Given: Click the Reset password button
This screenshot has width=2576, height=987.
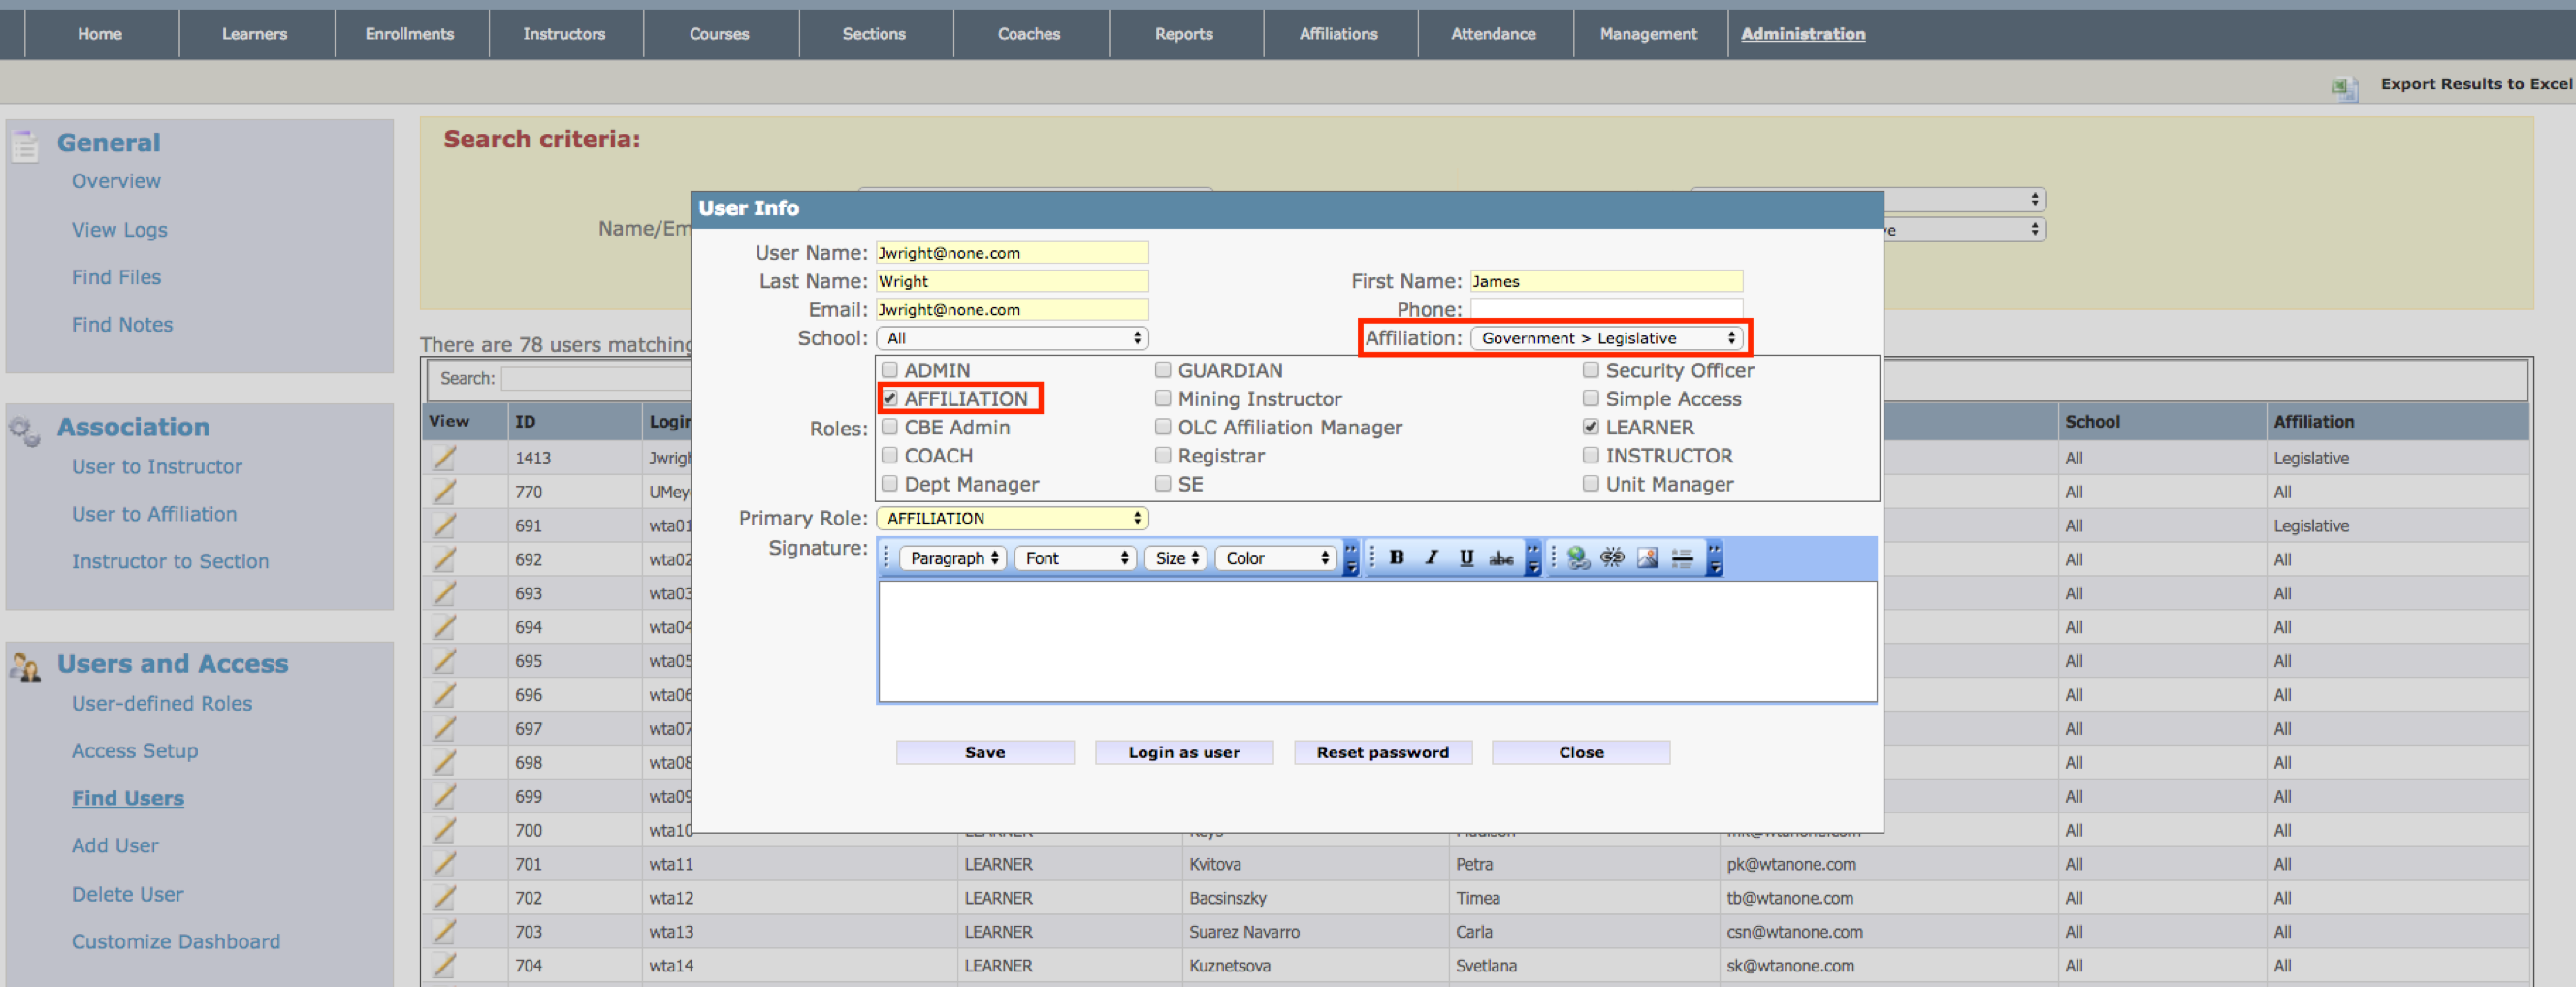Looking at the screenshot, I should [1382, 752].
